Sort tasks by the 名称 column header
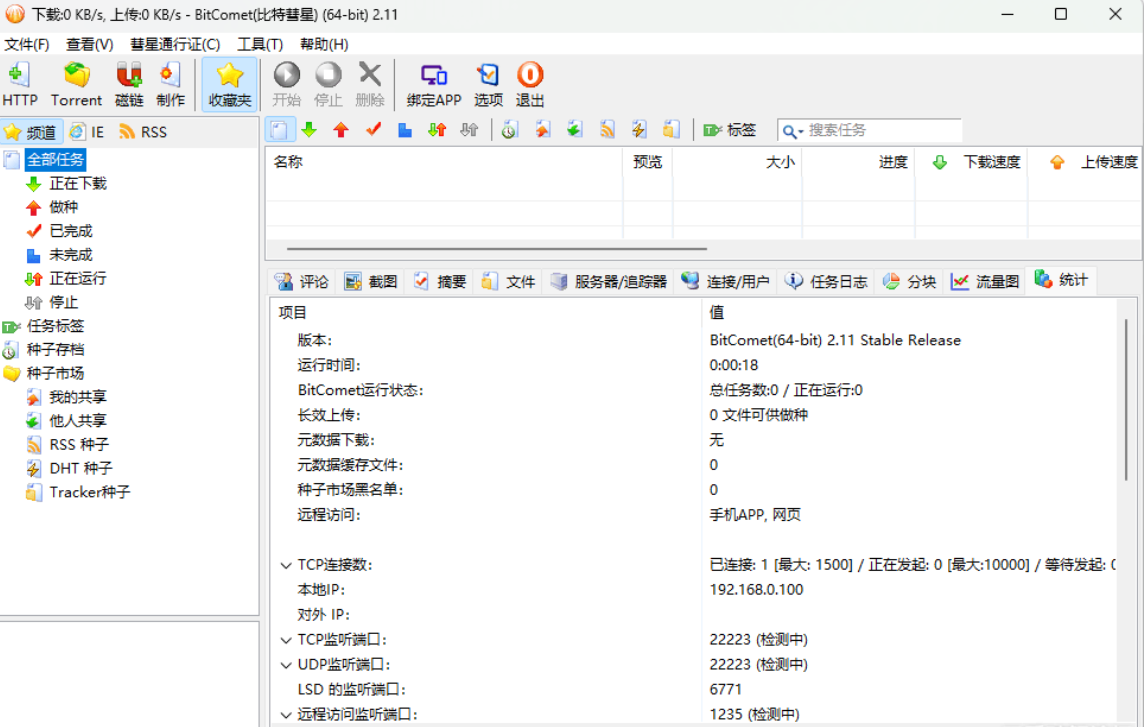This screenshot has width=1144, height=727. pyautogui.click(x=444, y=162)
